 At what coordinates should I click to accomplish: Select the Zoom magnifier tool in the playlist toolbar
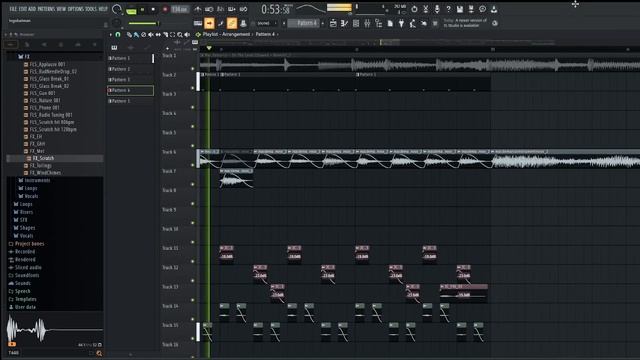click(180, 35)
